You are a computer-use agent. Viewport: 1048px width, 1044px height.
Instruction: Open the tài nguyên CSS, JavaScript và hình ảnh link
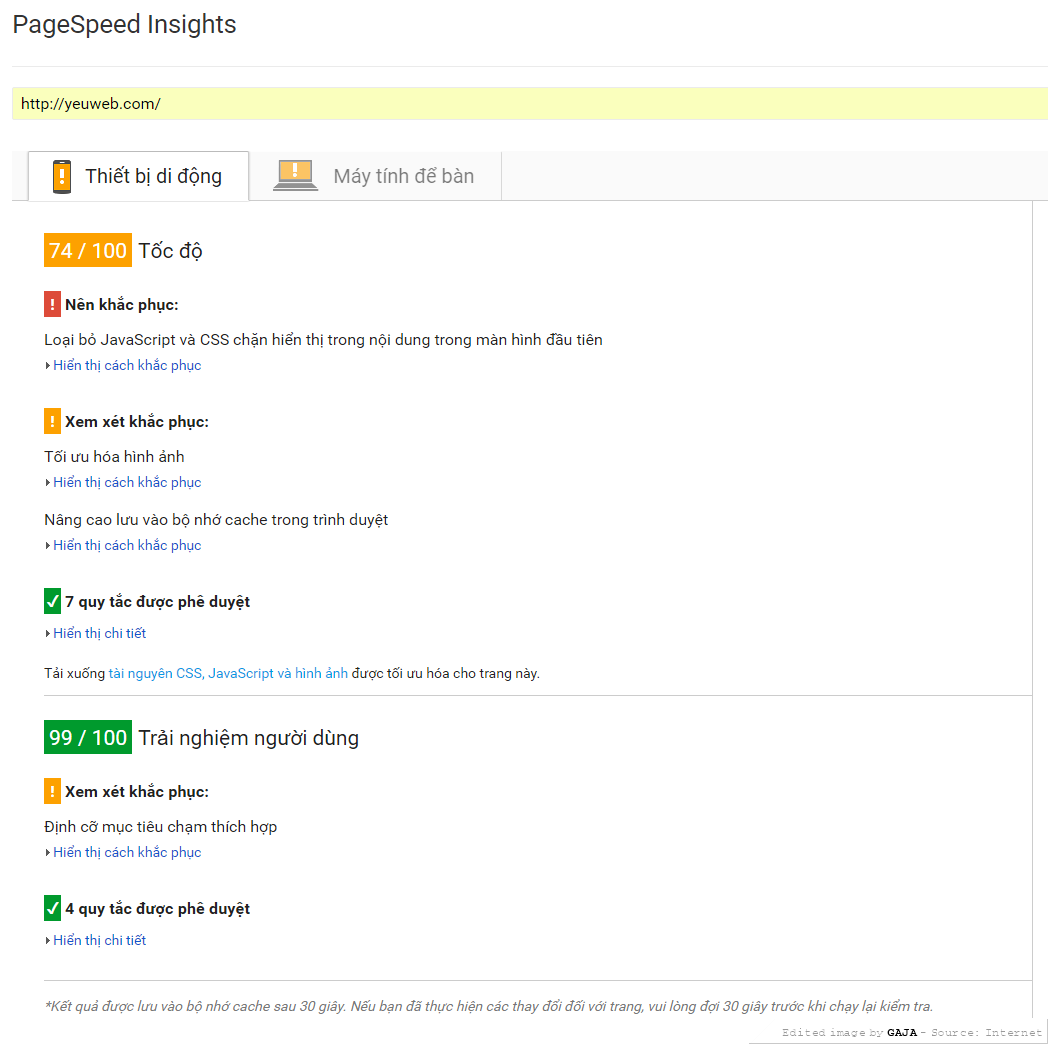click(228, 673)
